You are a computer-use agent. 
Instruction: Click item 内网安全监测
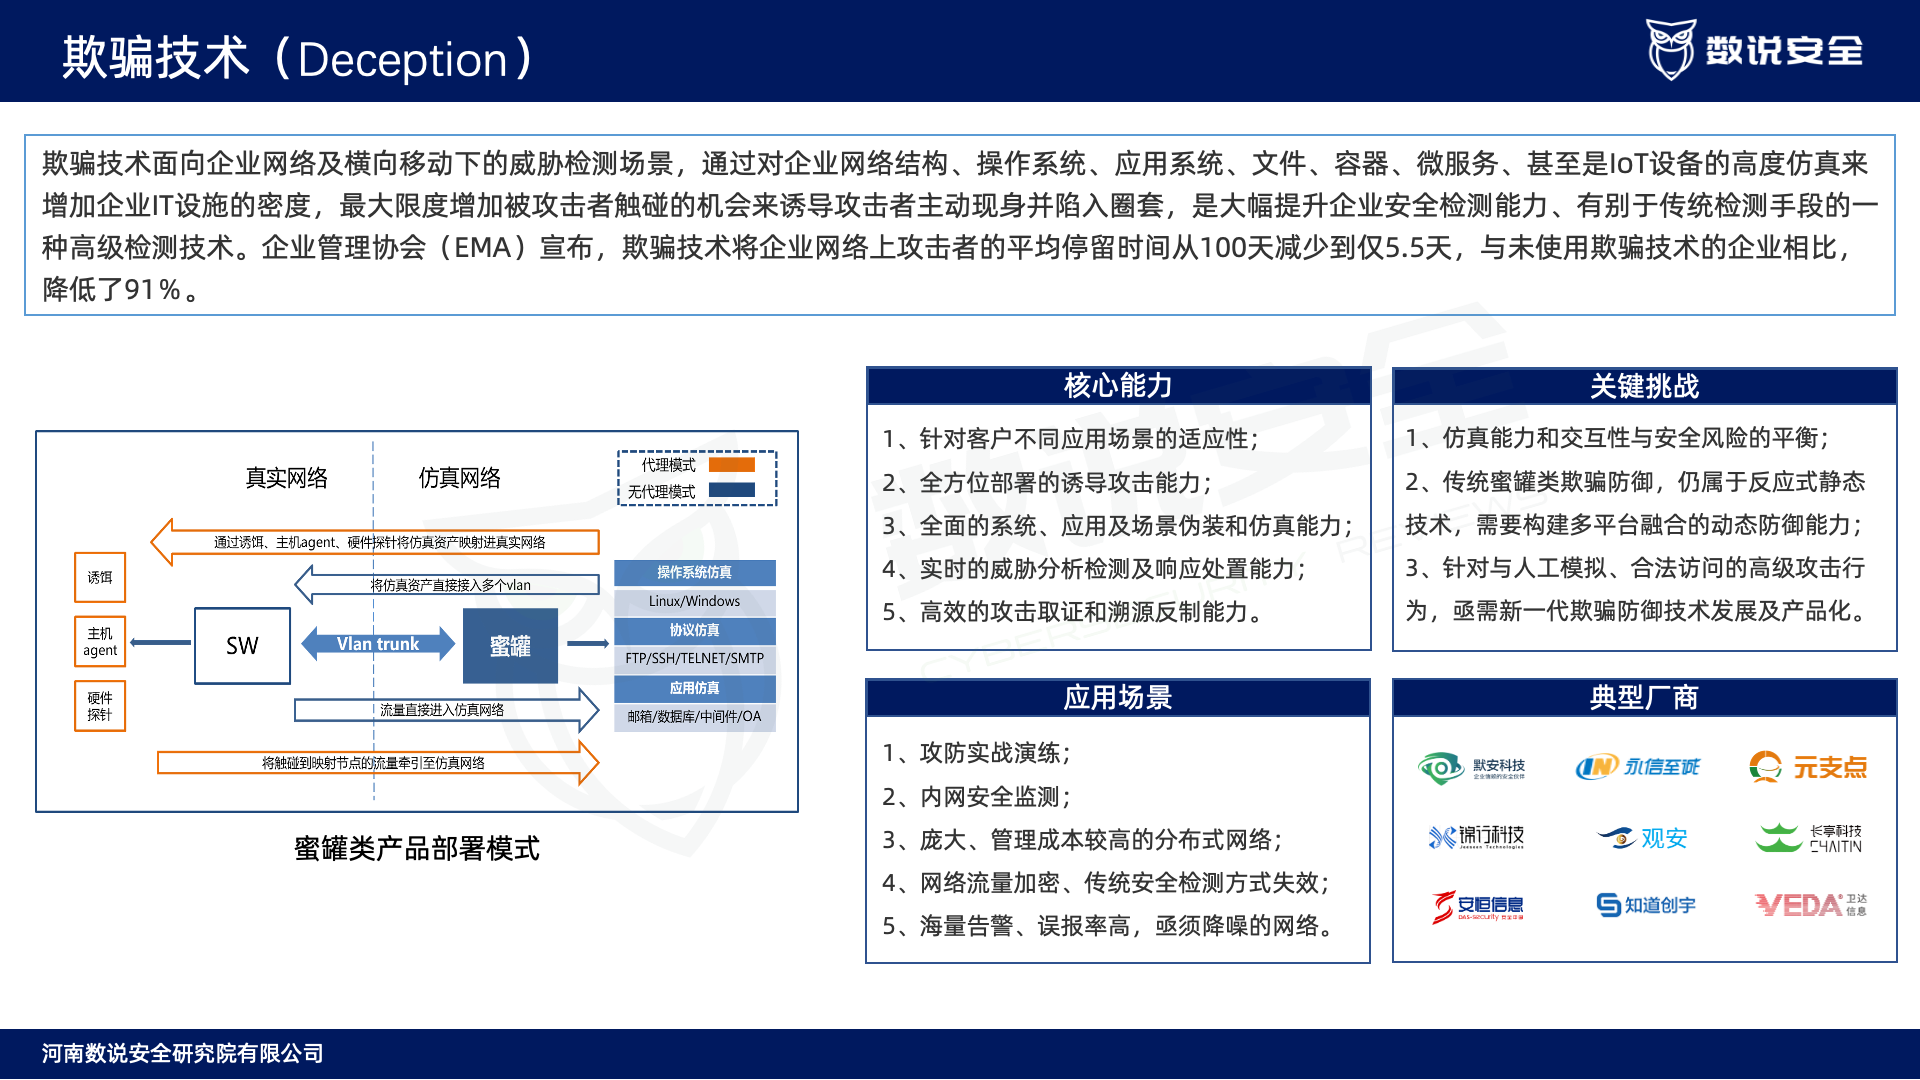977,797
